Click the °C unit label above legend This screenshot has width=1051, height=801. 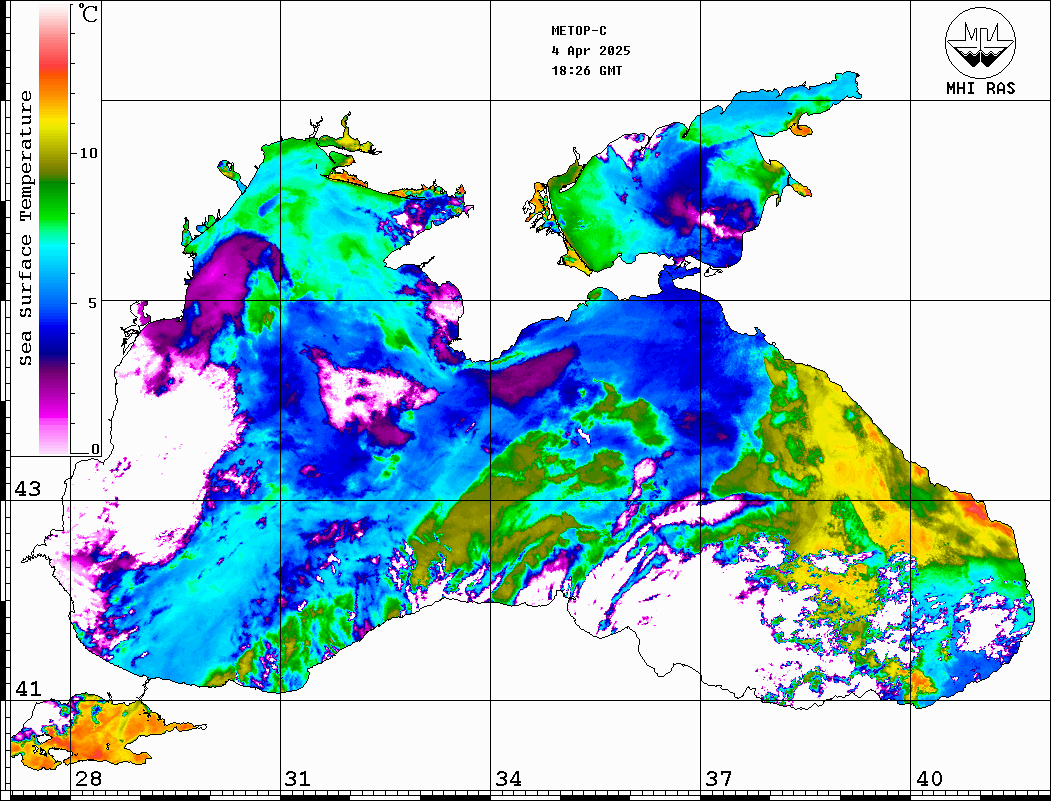click(89, 15)
